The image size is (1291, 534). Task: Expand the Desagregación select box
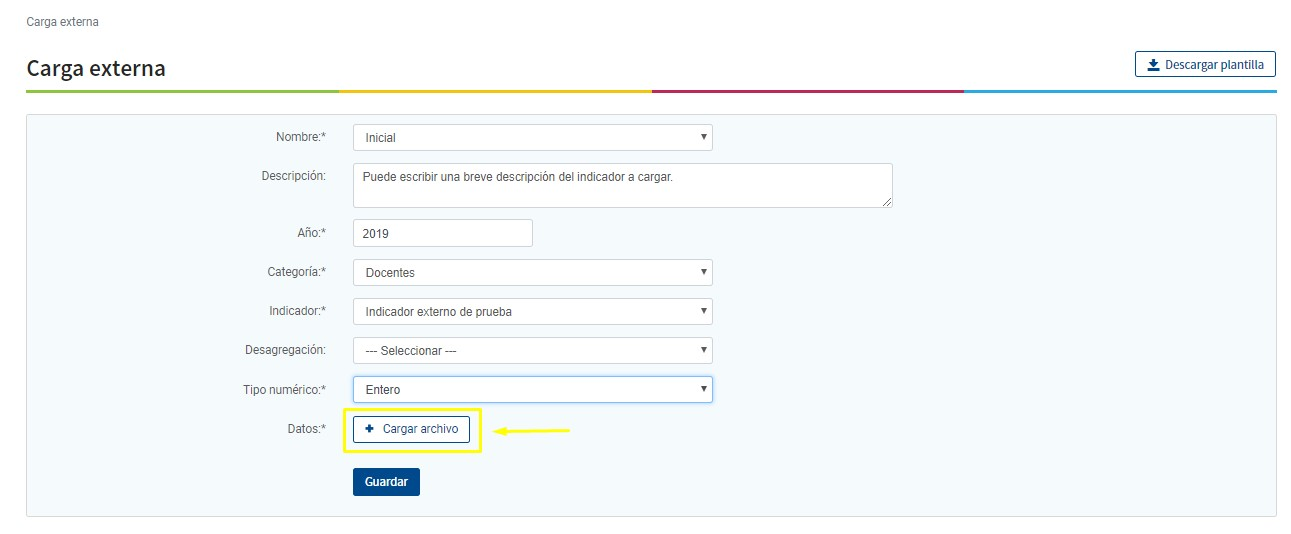pos(532,351)
